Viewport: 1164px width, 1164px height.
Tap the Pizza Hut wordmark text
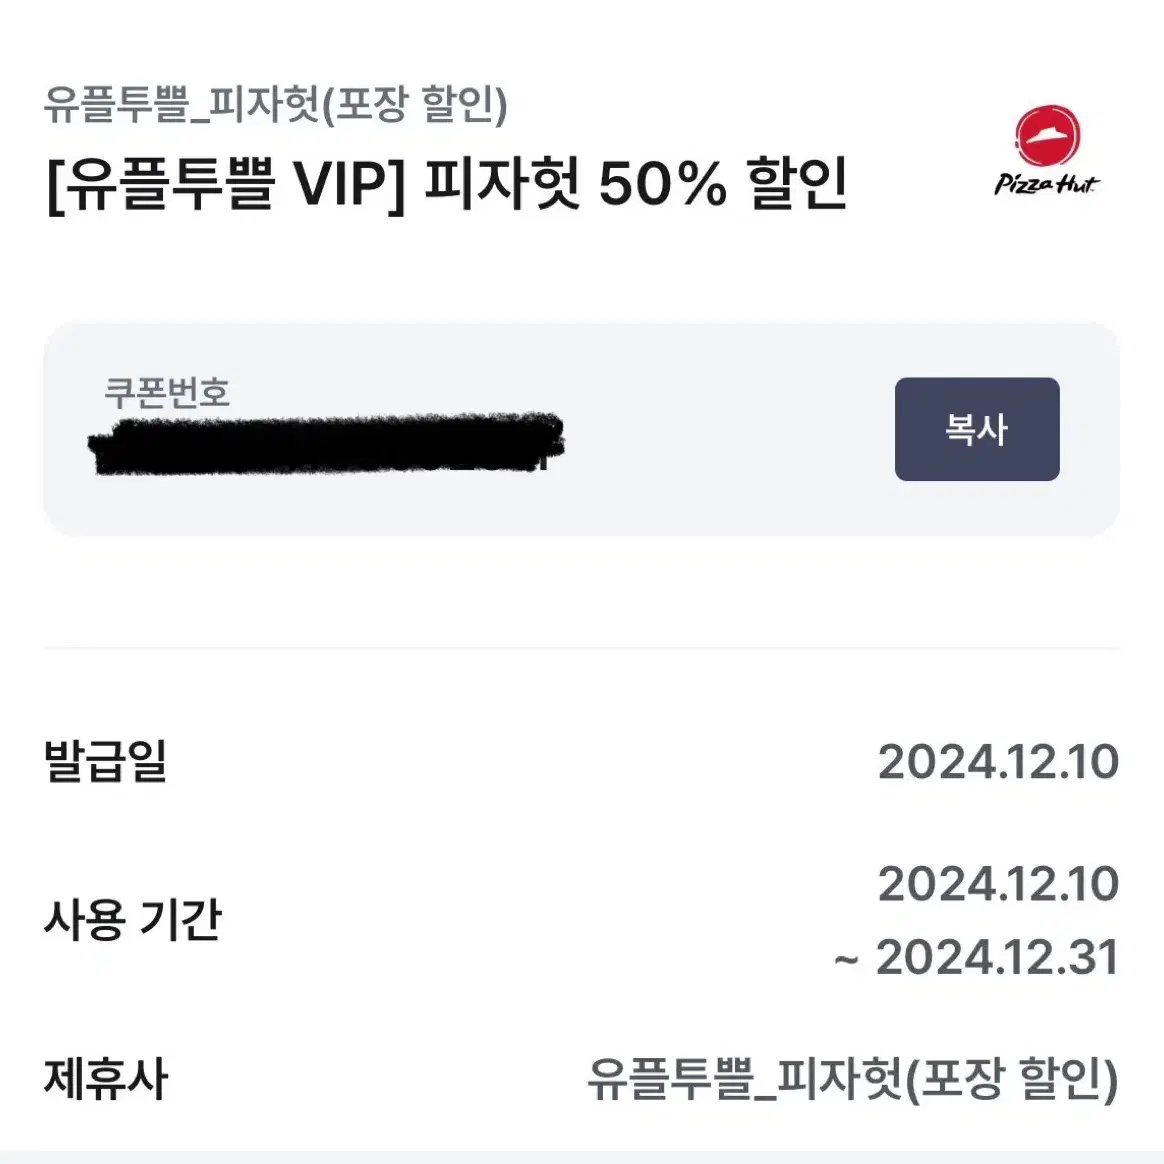pos(1047,183)
